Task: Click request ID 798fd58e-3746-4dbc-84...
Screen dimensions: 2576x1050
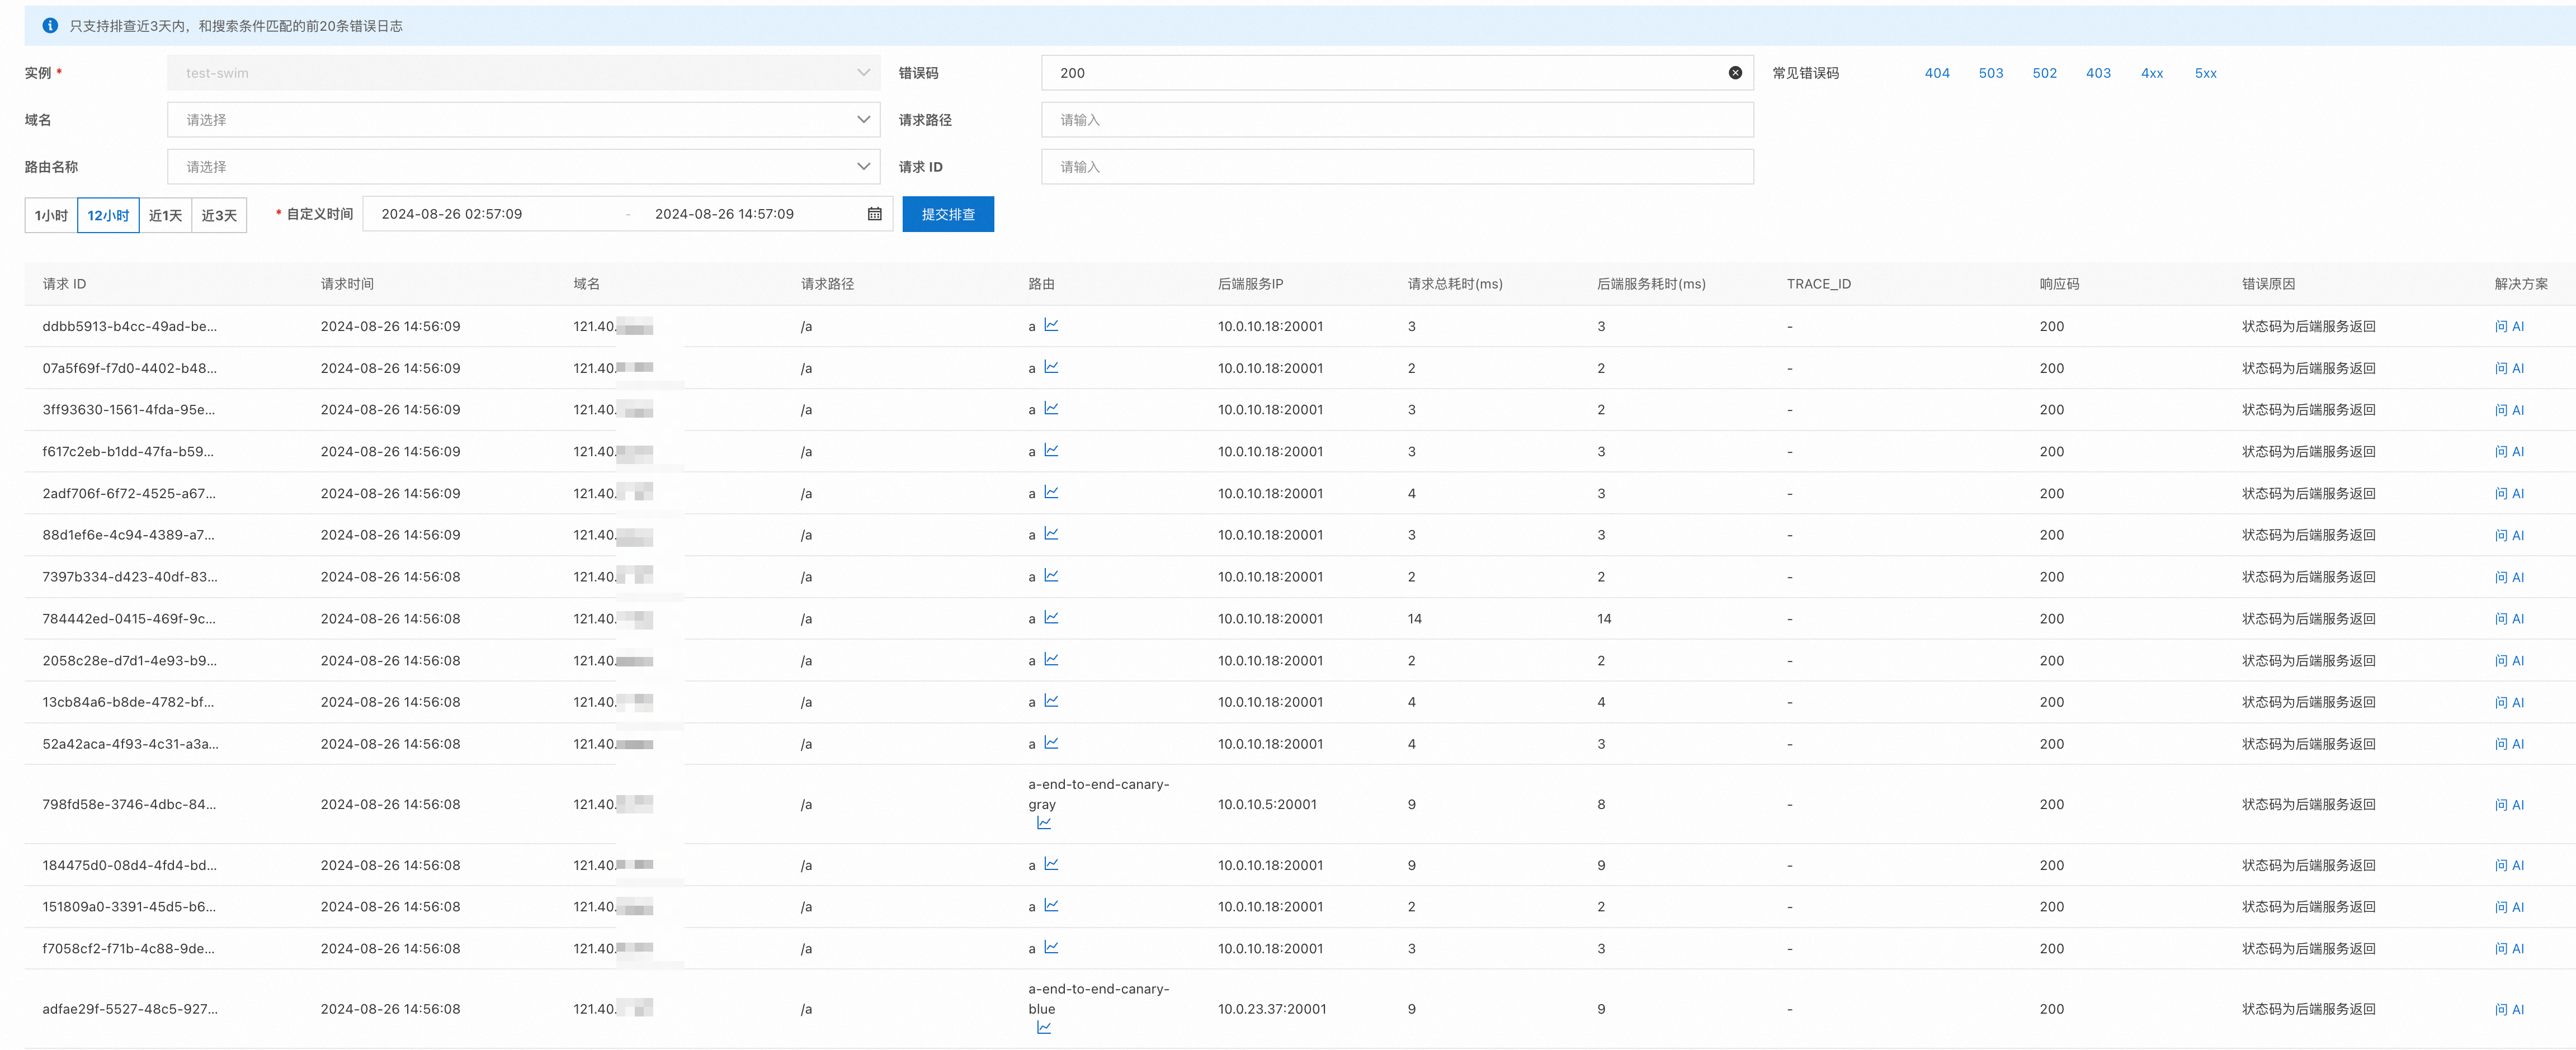Action: coord(129,804)
